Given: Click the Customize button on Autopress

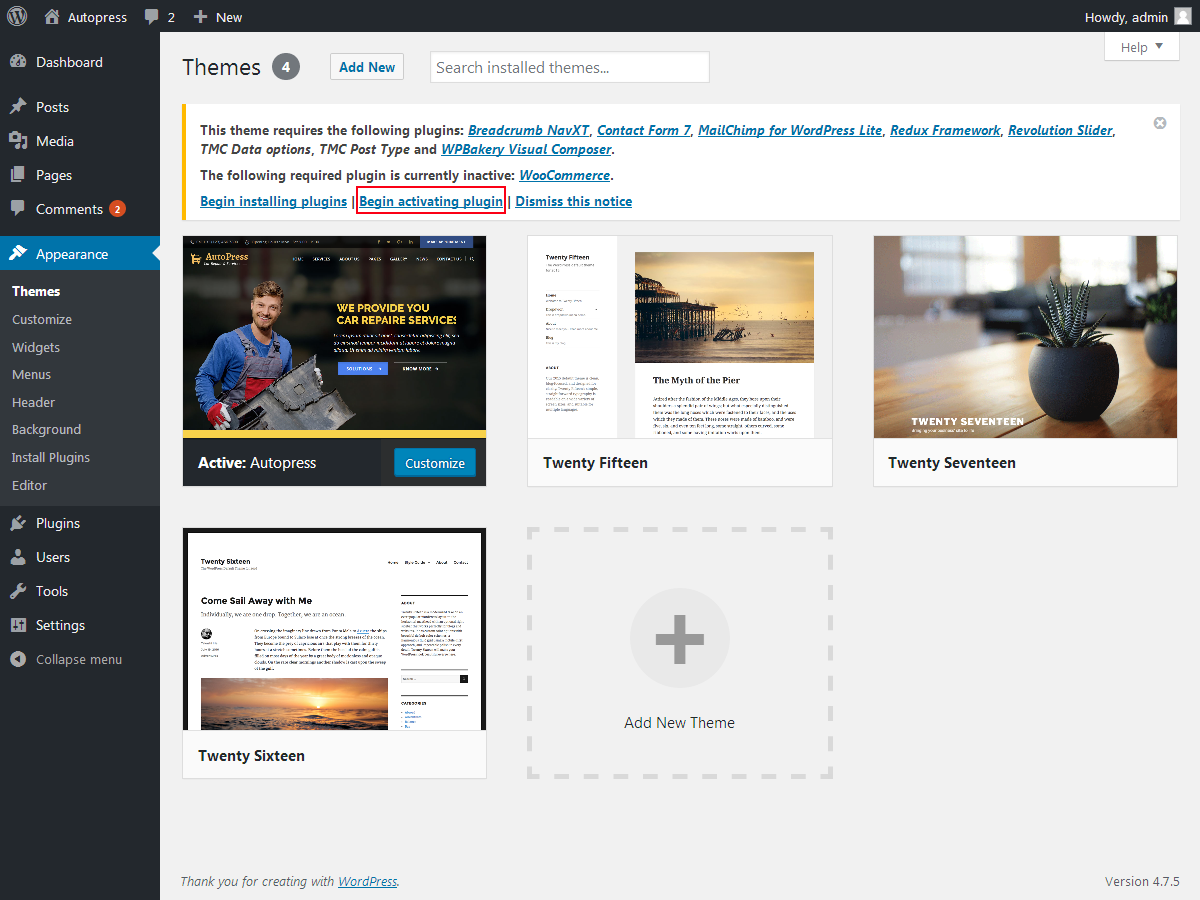Looking at the screenshot, I should (435, 463).
